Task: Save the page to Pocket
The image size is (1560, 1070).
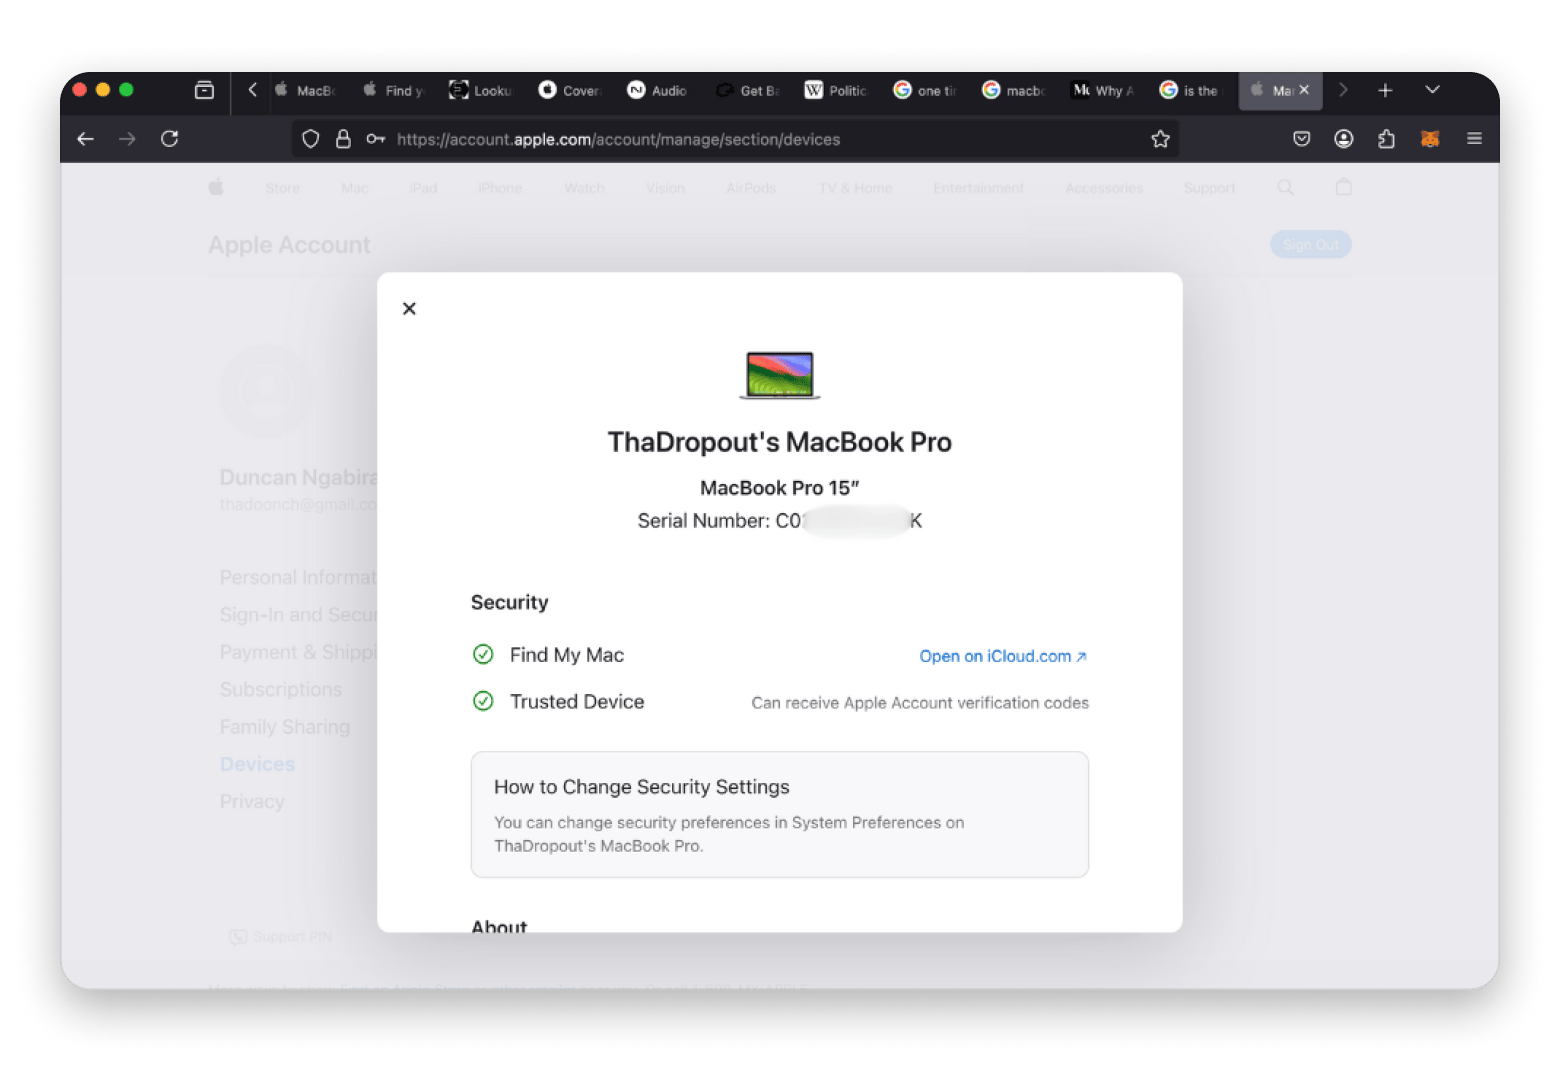Action: (1301, 139)
